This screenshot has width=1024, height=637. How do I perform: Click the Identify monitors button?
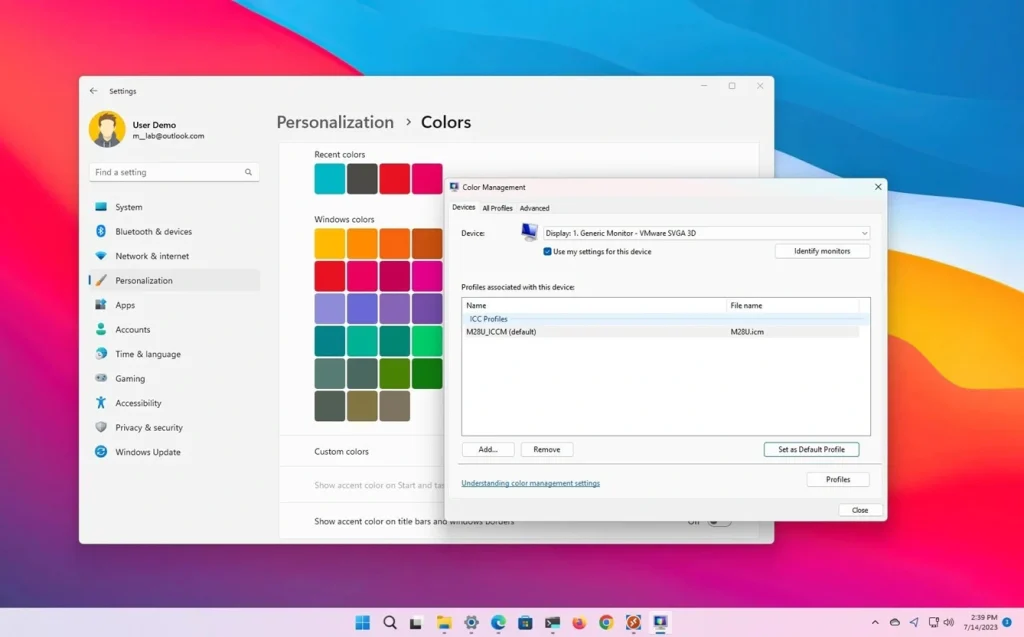point(822,251)
